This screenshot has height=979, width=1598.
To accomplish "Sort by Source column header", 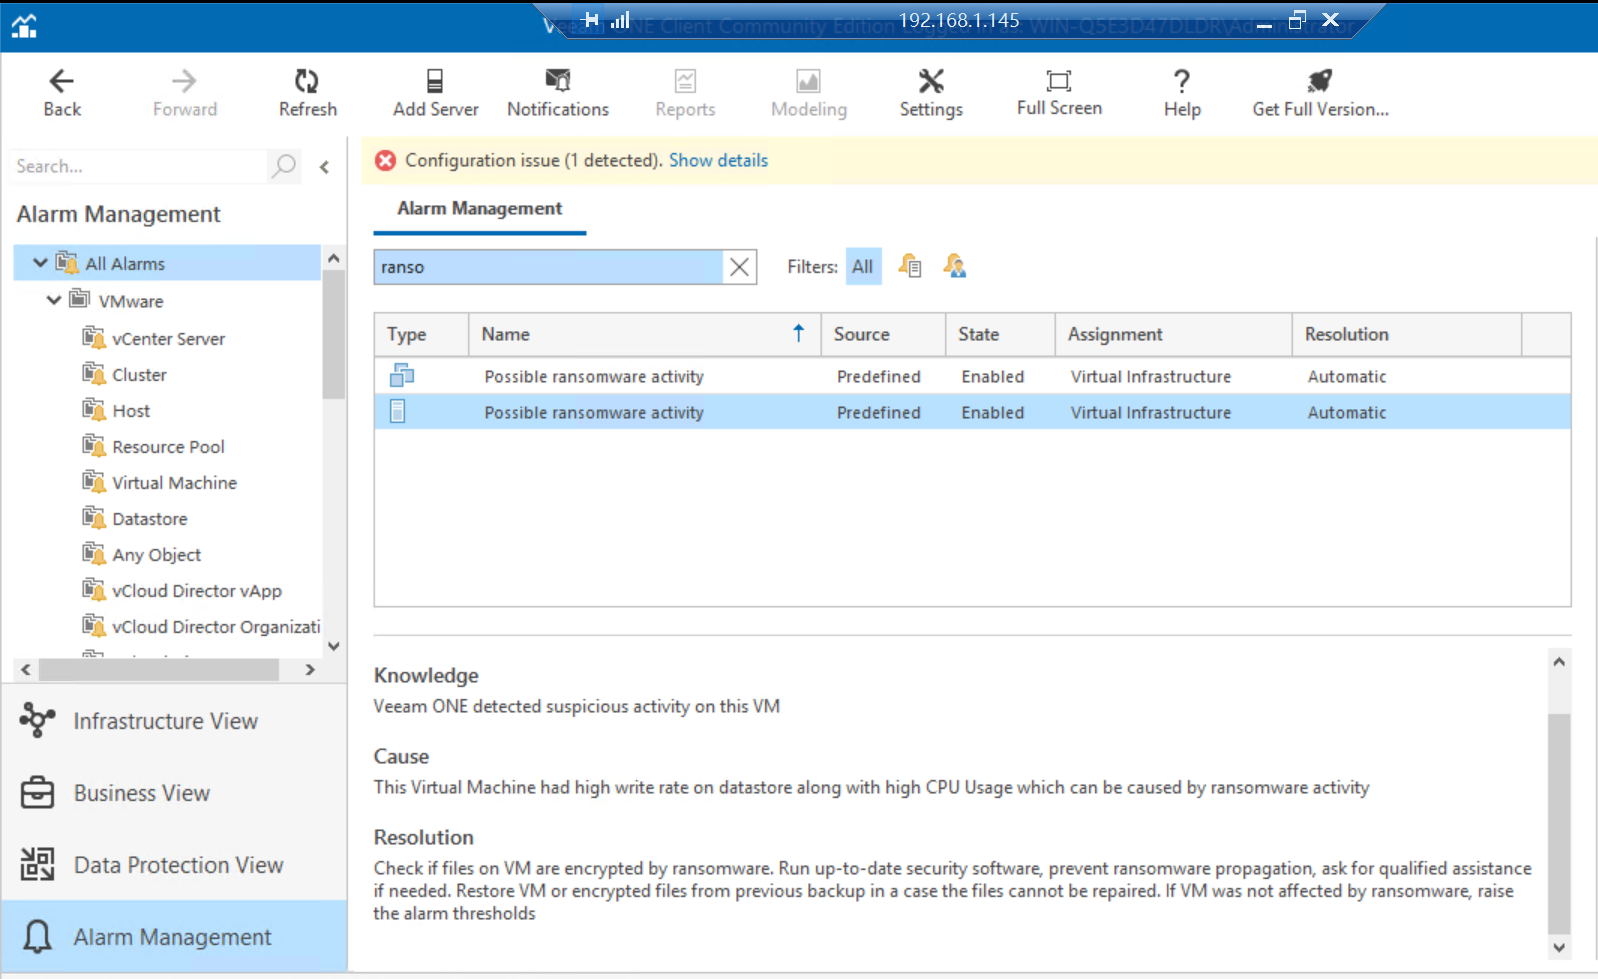I will point(883,334).
